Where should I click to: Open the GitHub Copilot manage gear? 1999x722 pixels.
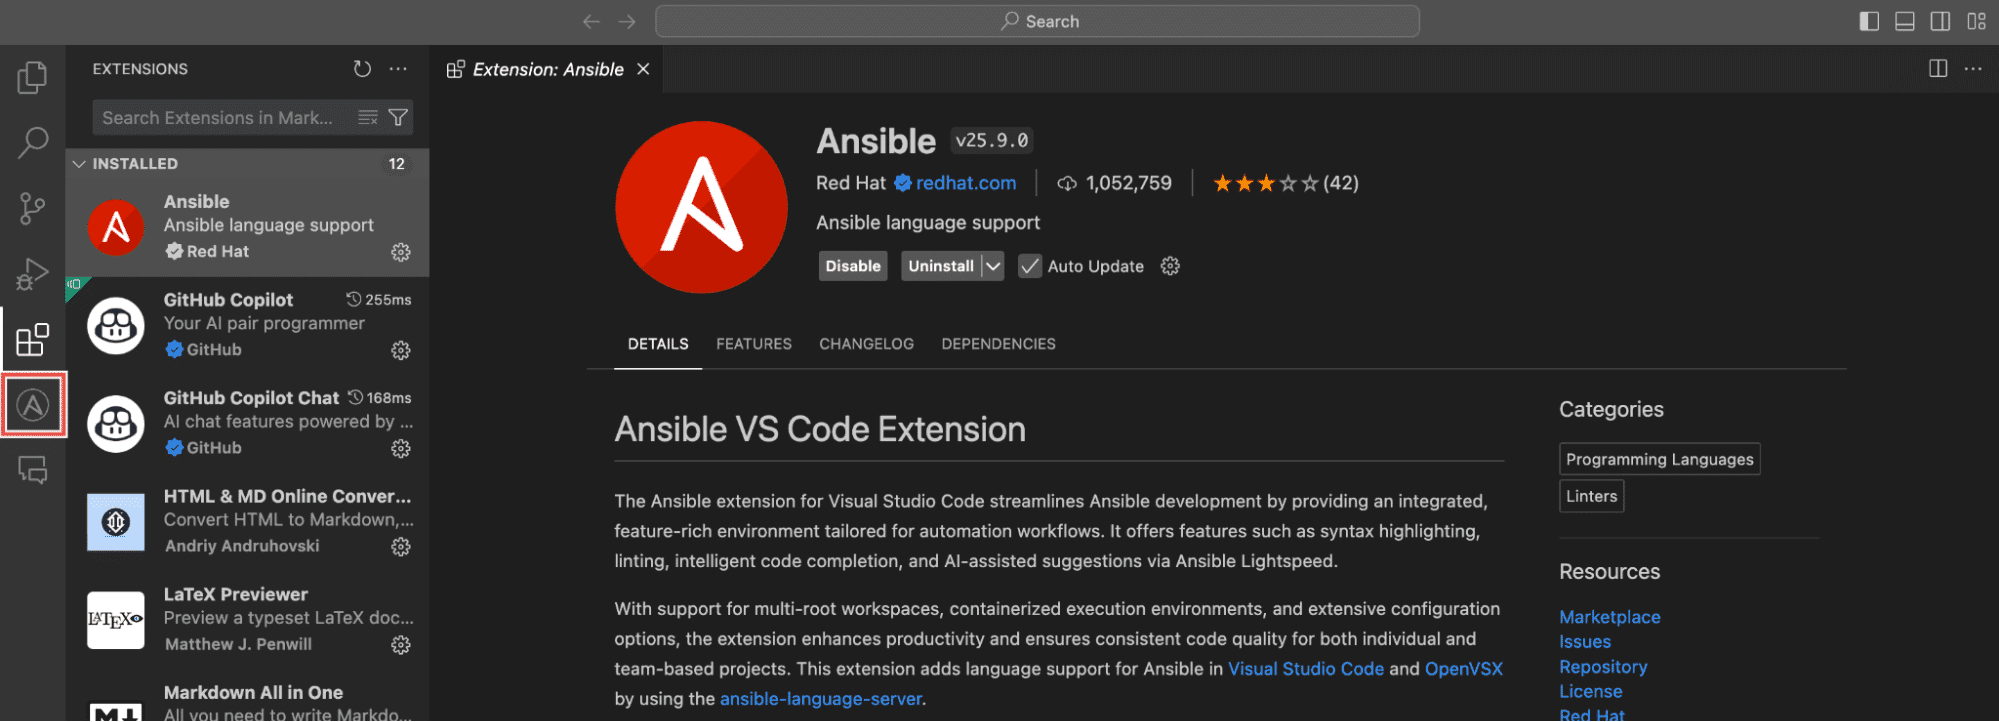click(401, 350)
